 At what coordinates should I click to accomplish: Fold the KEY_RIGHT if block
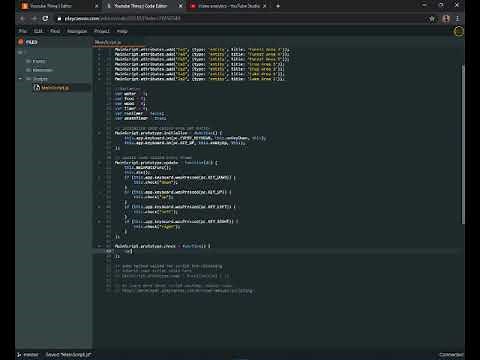(99, 221)
